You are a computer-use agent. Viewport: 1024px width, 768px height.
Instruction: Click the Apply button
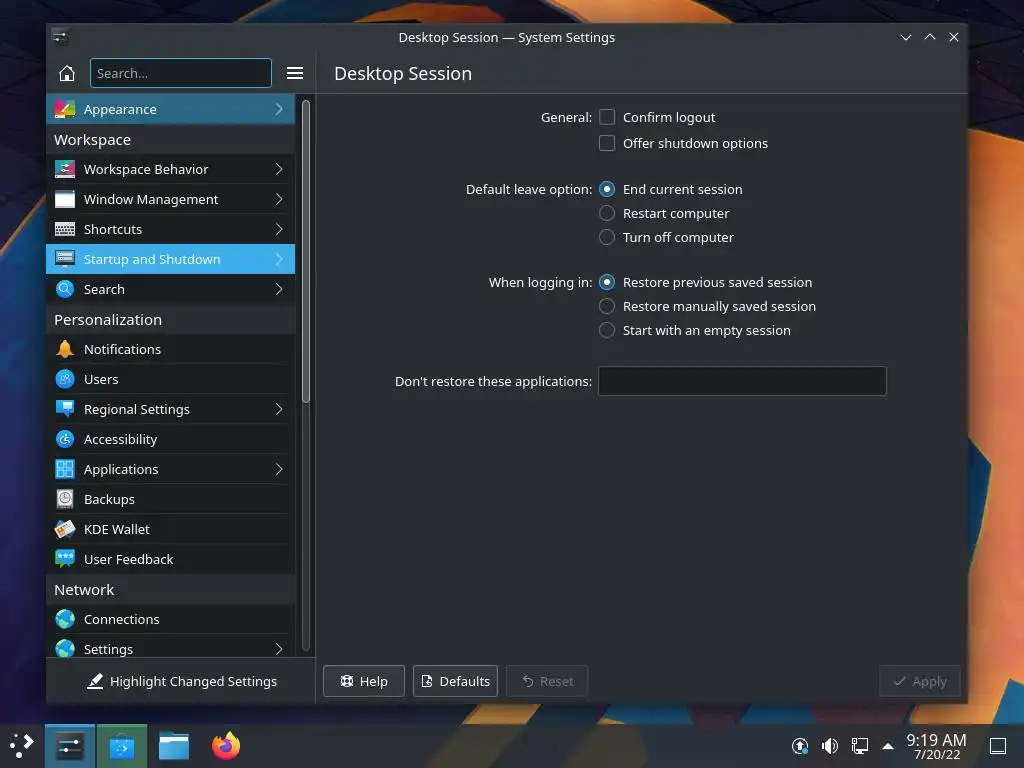click(920, 681)
